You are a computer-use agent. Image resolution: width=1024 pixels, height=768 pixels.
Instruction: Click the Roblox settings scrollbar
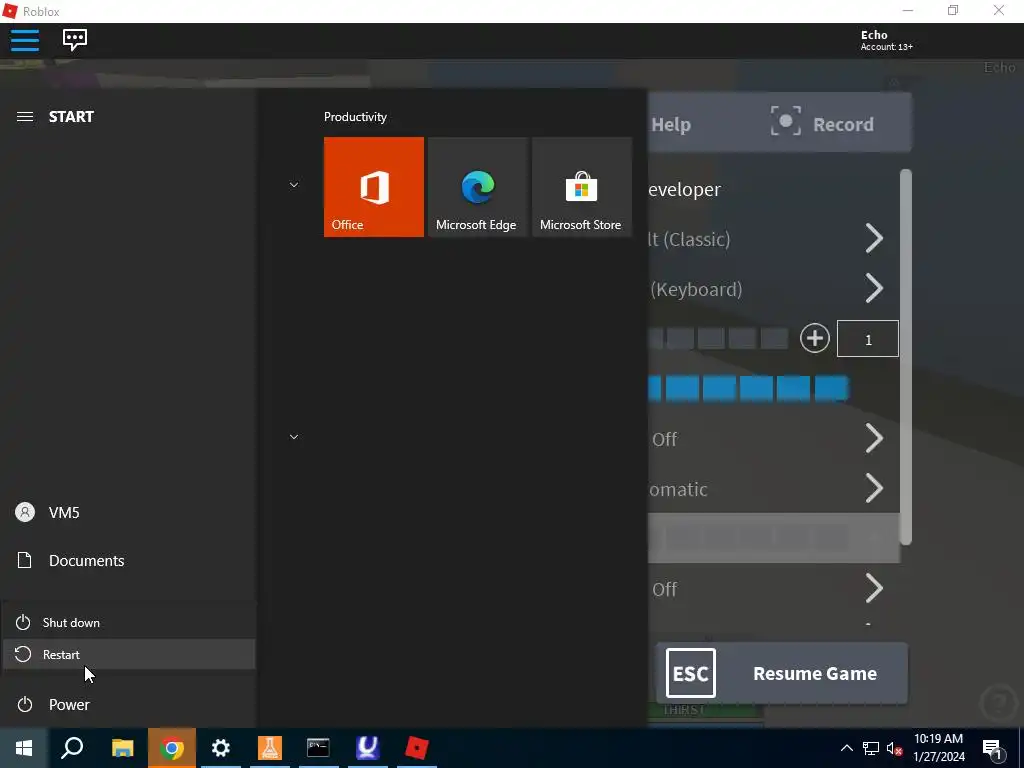pos(906,357)
